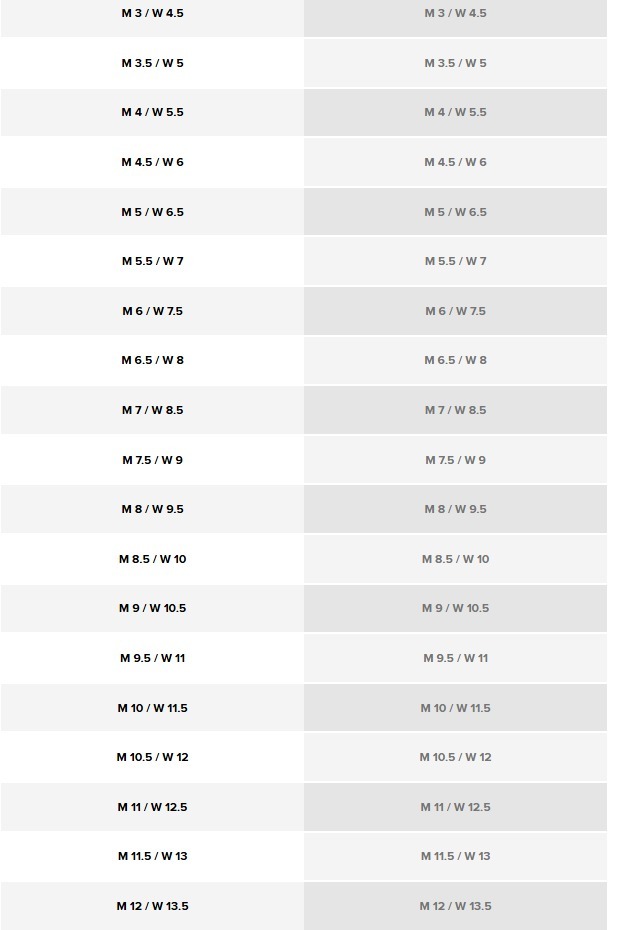Choose the bold black M 6 / W 7.5 cell
The height and width of the screenshot is (930, 643).
tap(152, 311)
